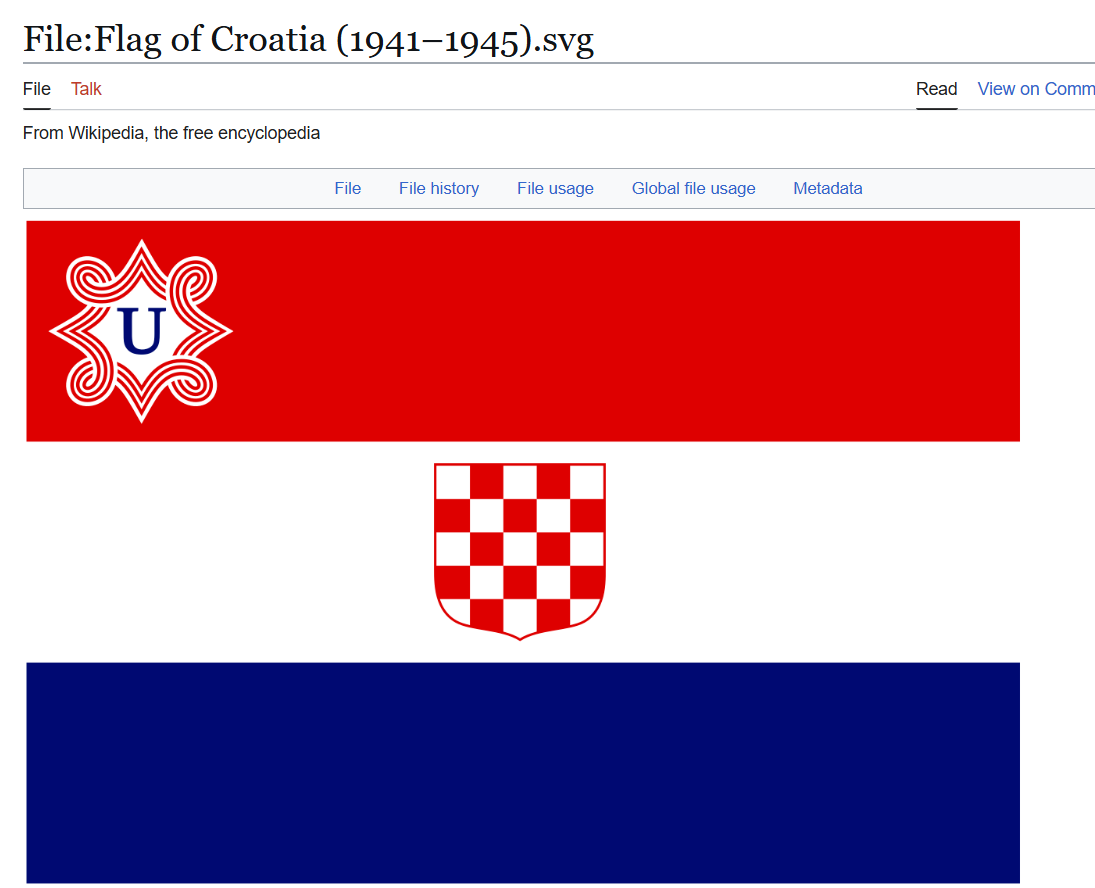The height and width of the screenshot is (888, 1095).
Task: Open the Global file usage link
Action: point(693,188)
